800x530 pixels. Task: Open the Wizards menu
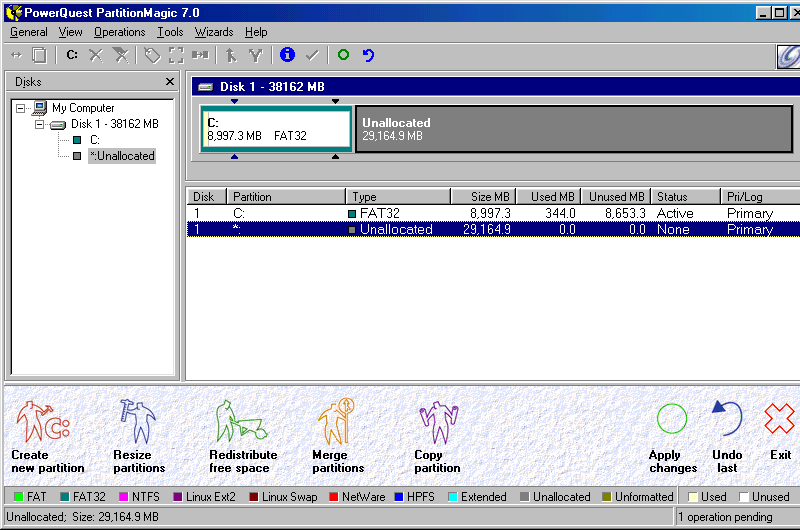(213, 32)
